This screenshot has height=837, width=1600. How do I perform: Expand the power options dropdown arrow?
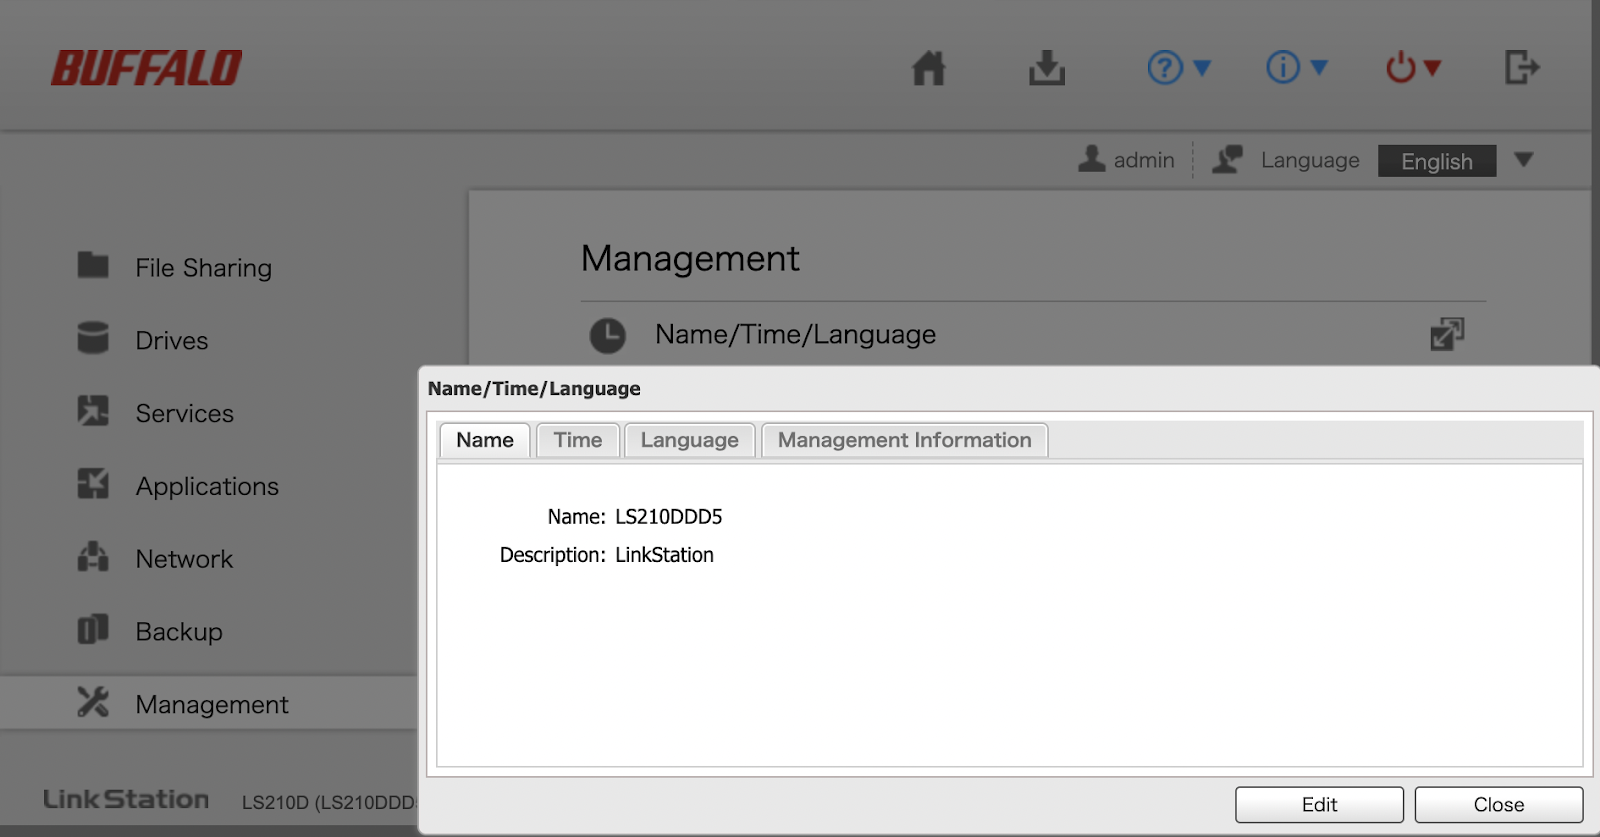pyautogui.click(x=1433, y=68)
